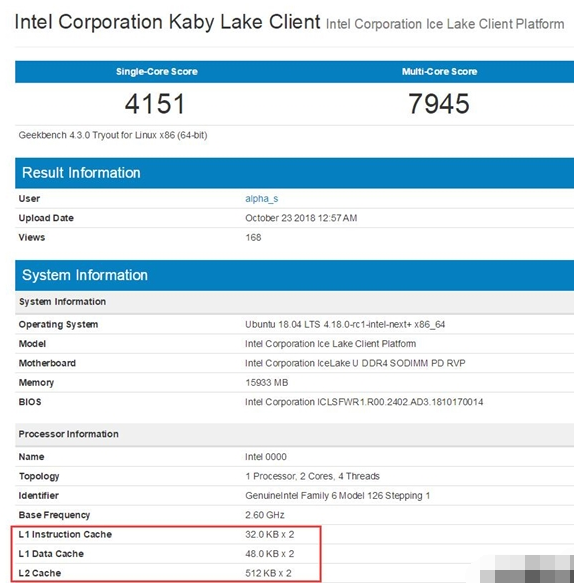The image size is (574, 583).
Task: Click the Result Information section header
Action: click(294, 173)
